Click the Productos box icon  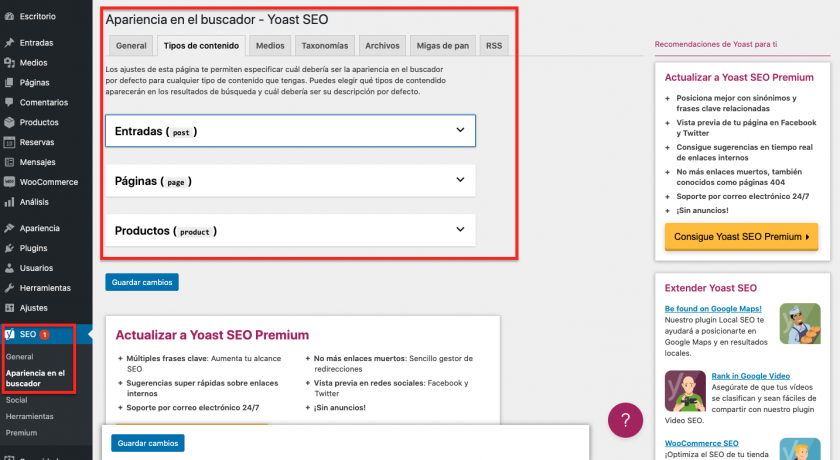tap(9, 122)
